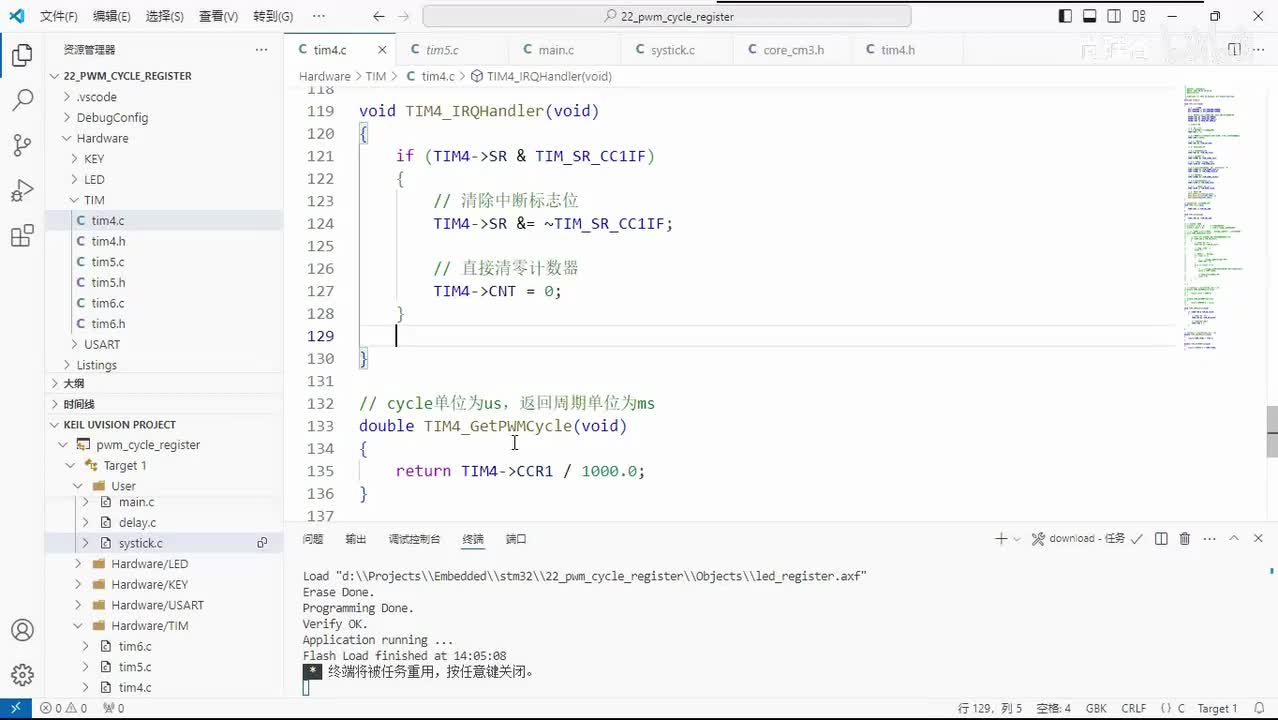This screenshot has height=720, width=1278.
Task: Toggle the primary side bar layout icon
Action: click(x=1066, y=16)
